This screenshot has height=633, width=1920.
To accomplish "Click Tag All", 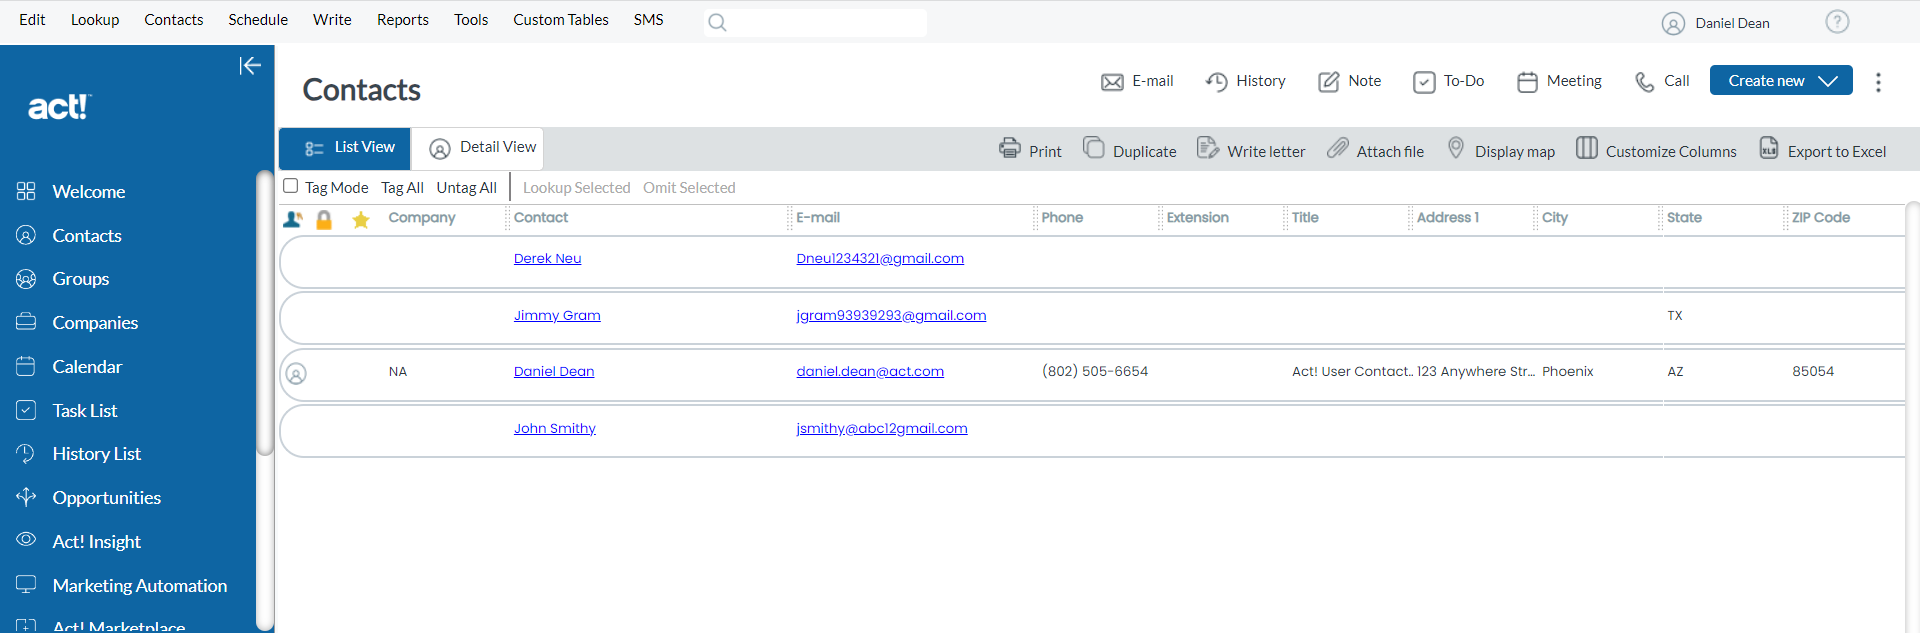I will [x=402, y=188].
